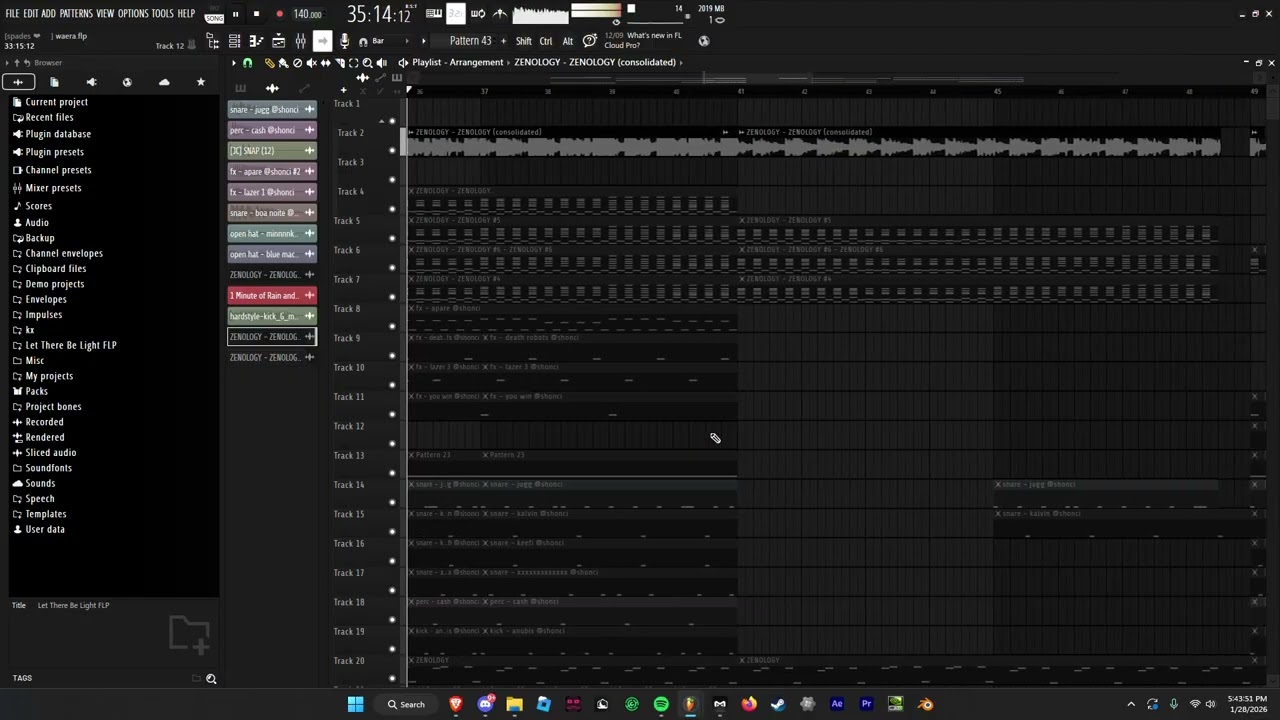Click the 140.000 tempo field
This screenshot has height=720, width=1280.
307,14
